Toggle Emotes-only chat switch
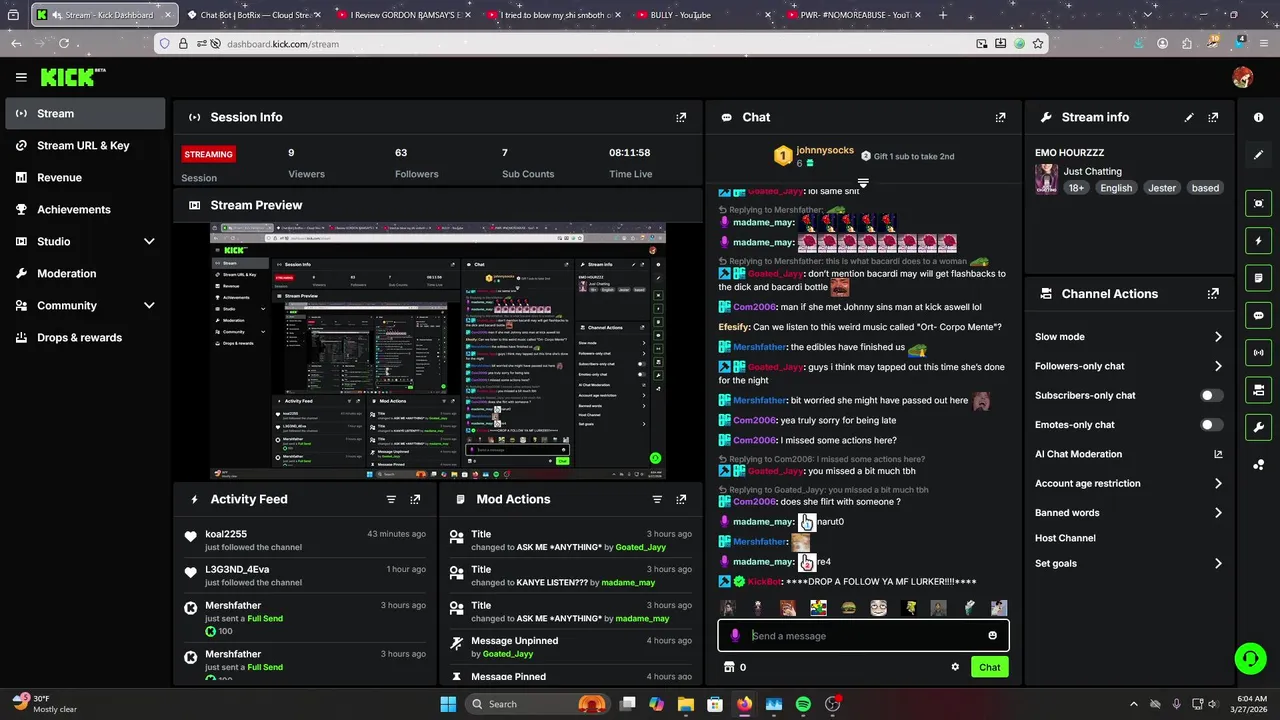The image size is (1280, 720). (1211, 425)
